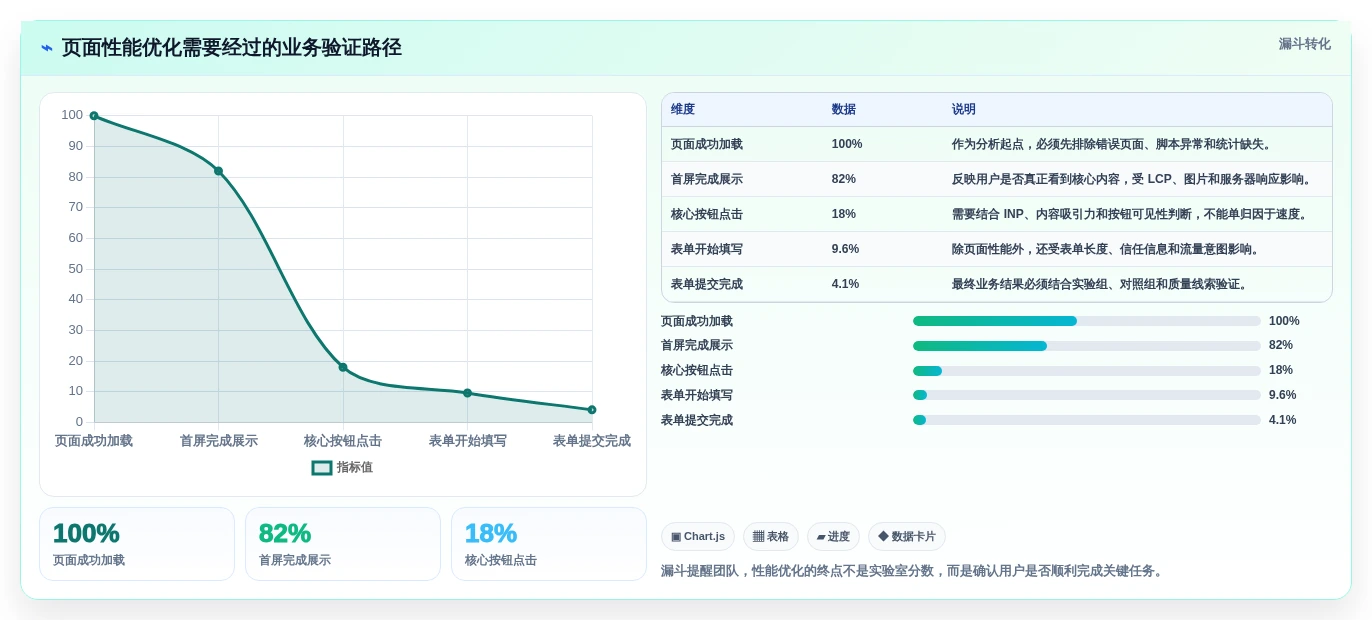Viewport: 1372px width, 620px height.
Task: Click the 4.1% value in the table
Action: (x=846, y=284)
